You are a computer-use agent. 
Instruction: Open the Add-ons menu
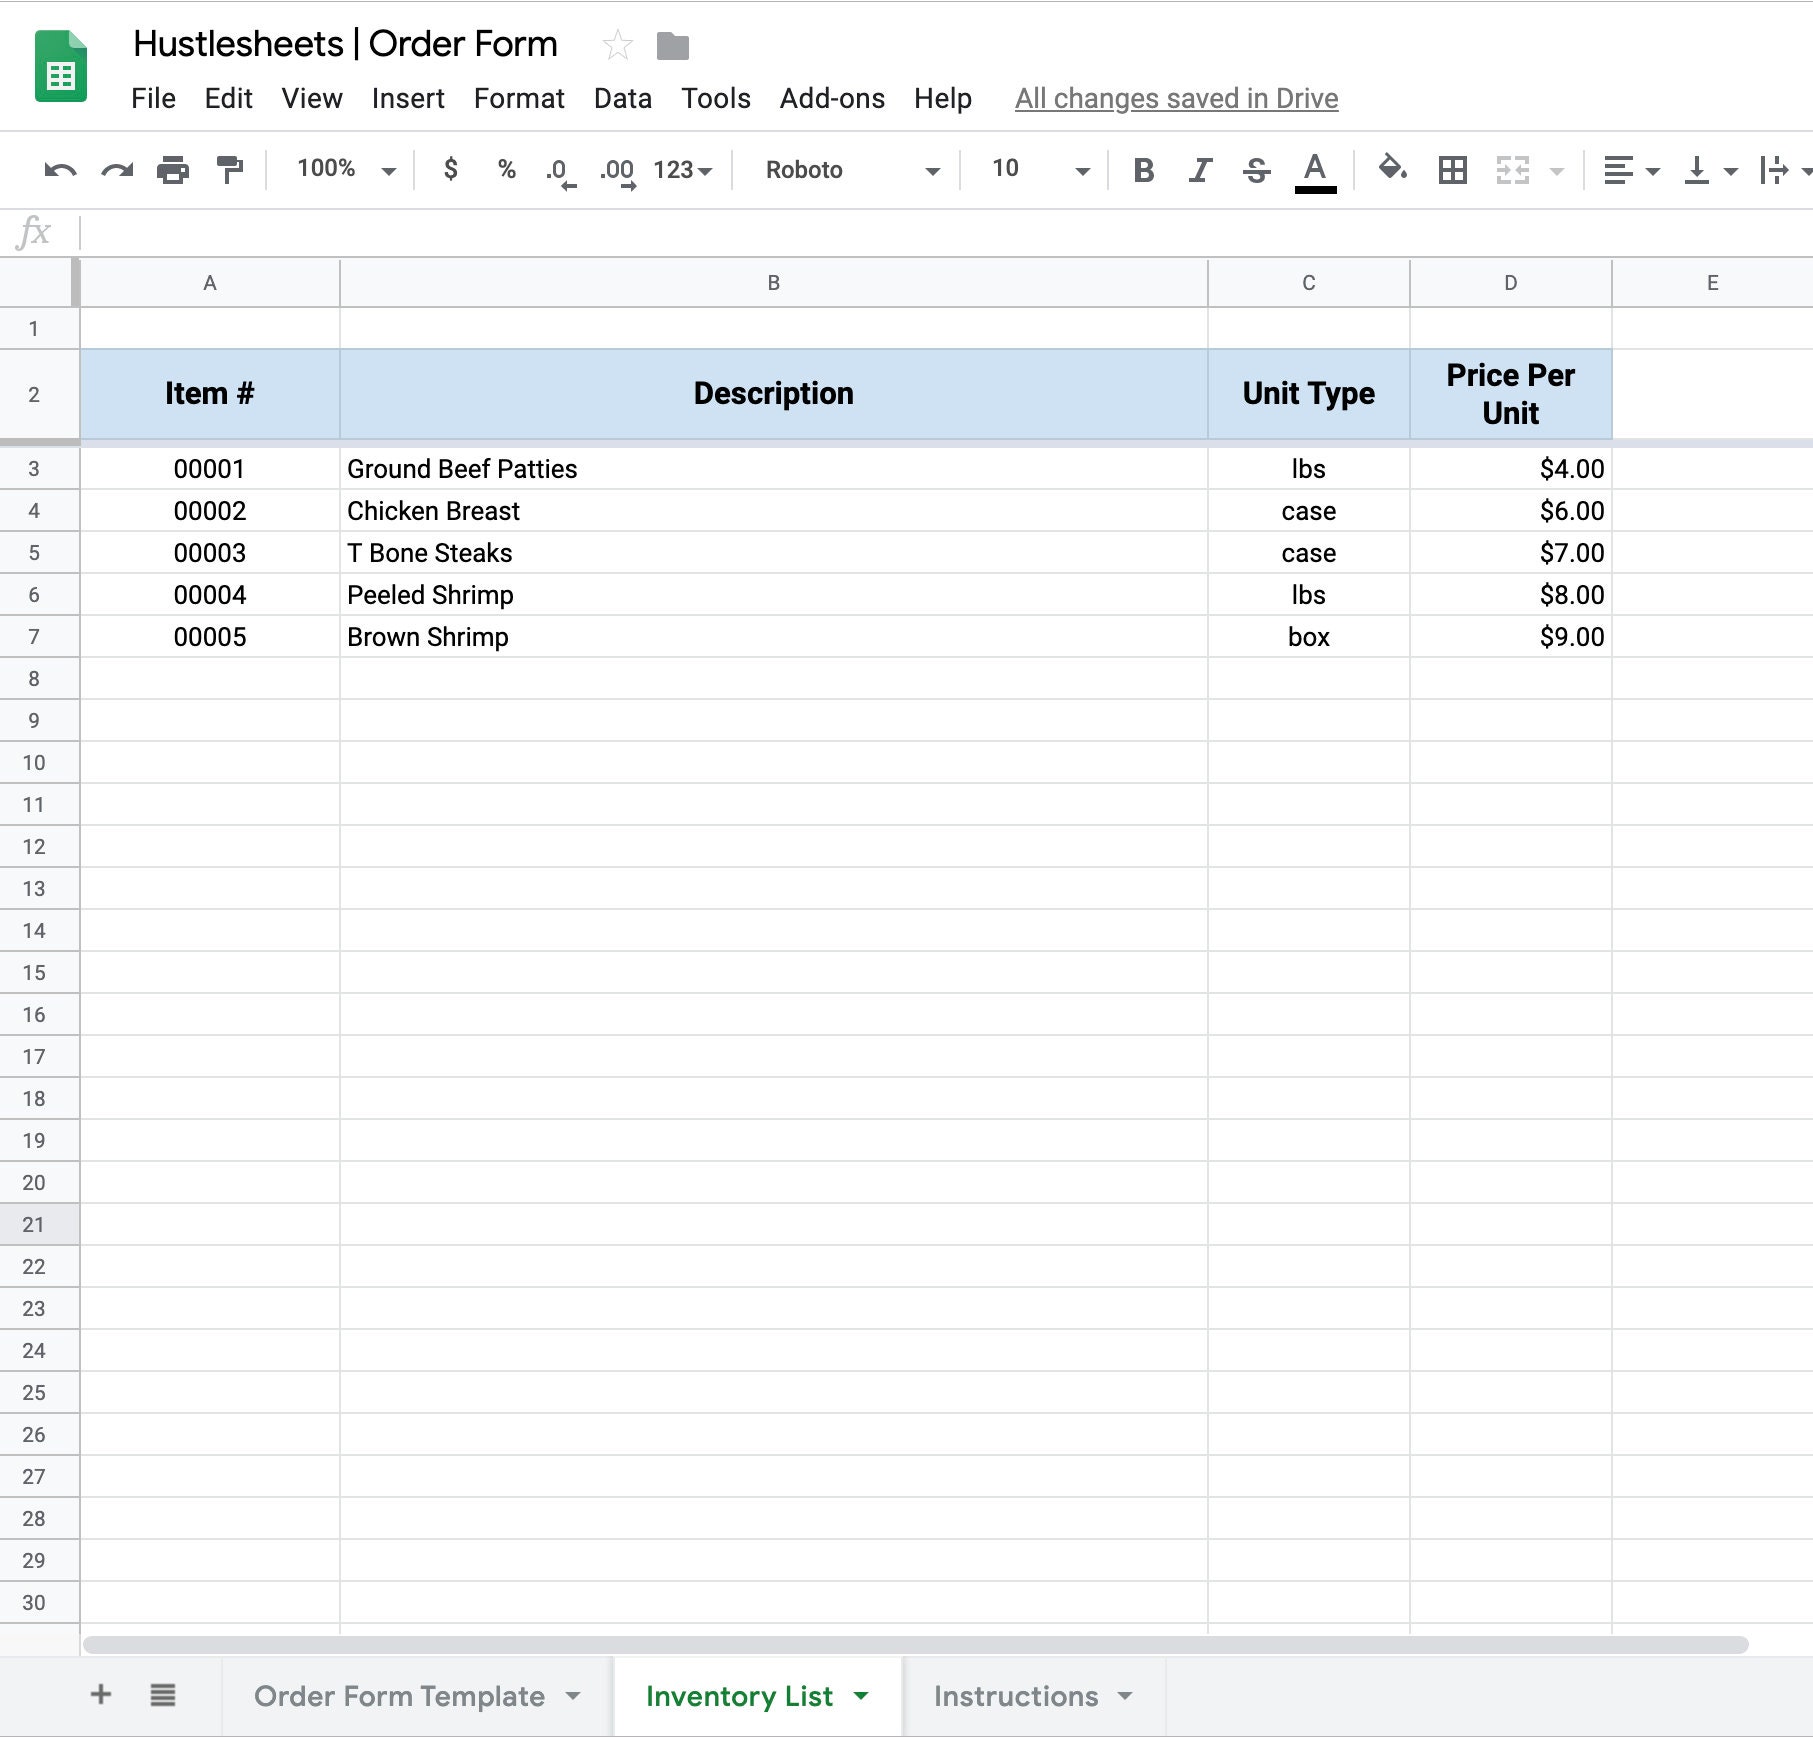[832, 98]
